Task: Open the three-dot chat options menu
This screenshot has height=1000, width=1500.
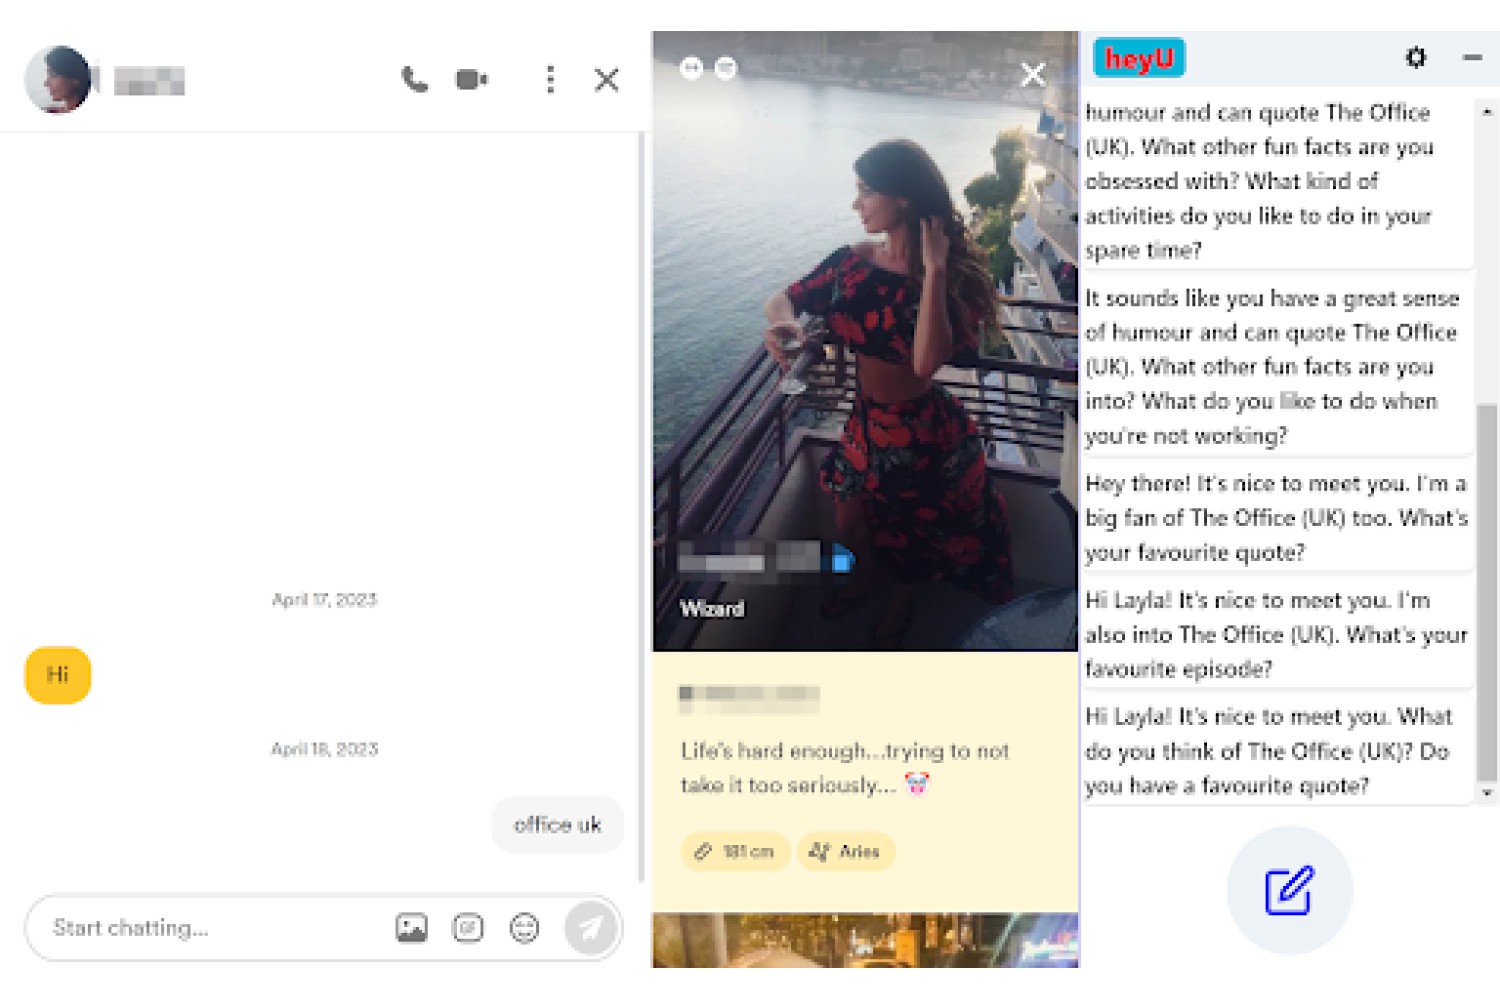Action: pyautogui.click(x=550, y=79)
